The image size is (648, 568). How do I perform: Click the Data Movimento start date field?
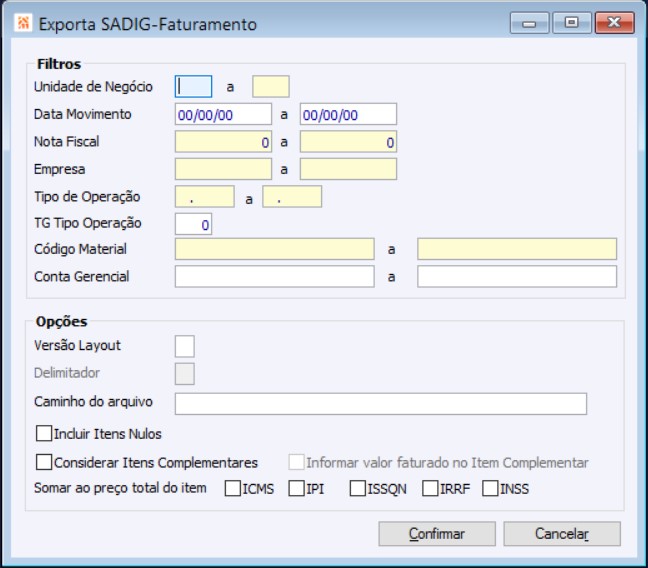(223, 114)
